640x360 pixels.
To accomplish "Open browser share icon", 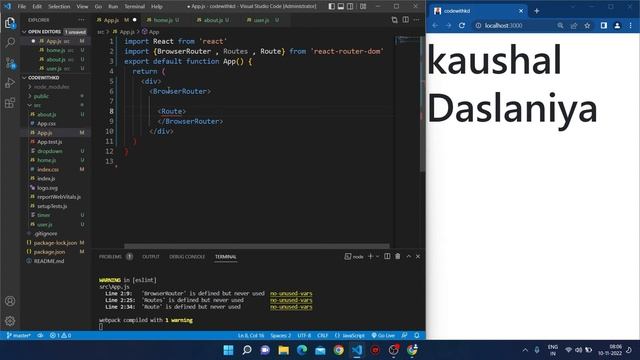I will point(574,25).
